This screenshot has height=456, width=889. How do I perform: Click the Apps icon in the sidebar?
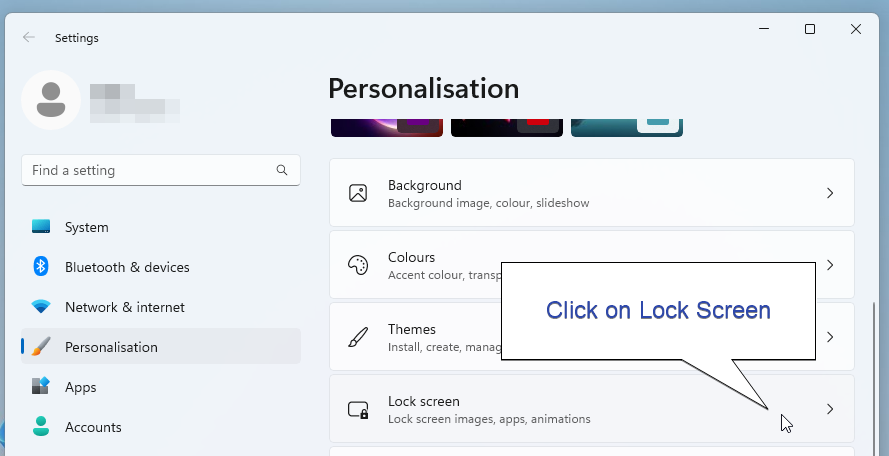point(41,386)
